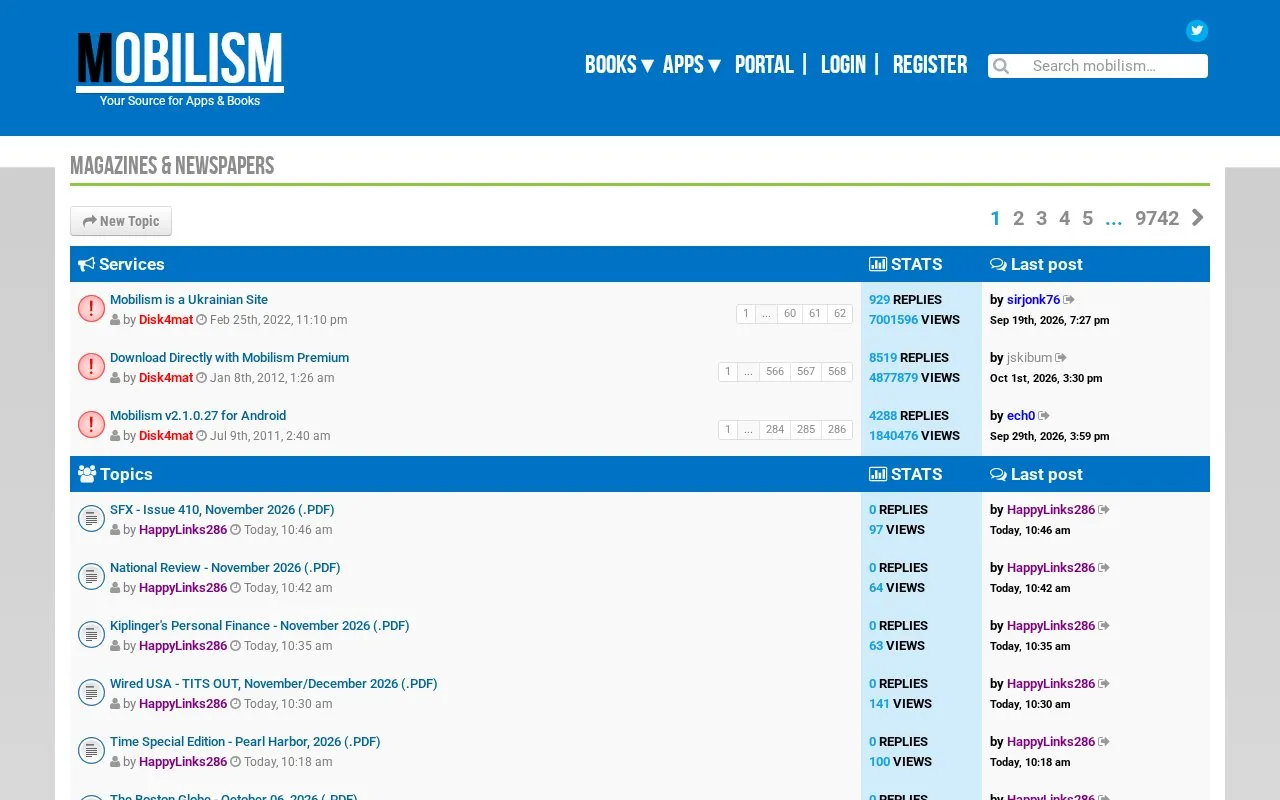Open the PORTAL menu item
This screenshot has width=1280, height=800.
tap(764, 65)
